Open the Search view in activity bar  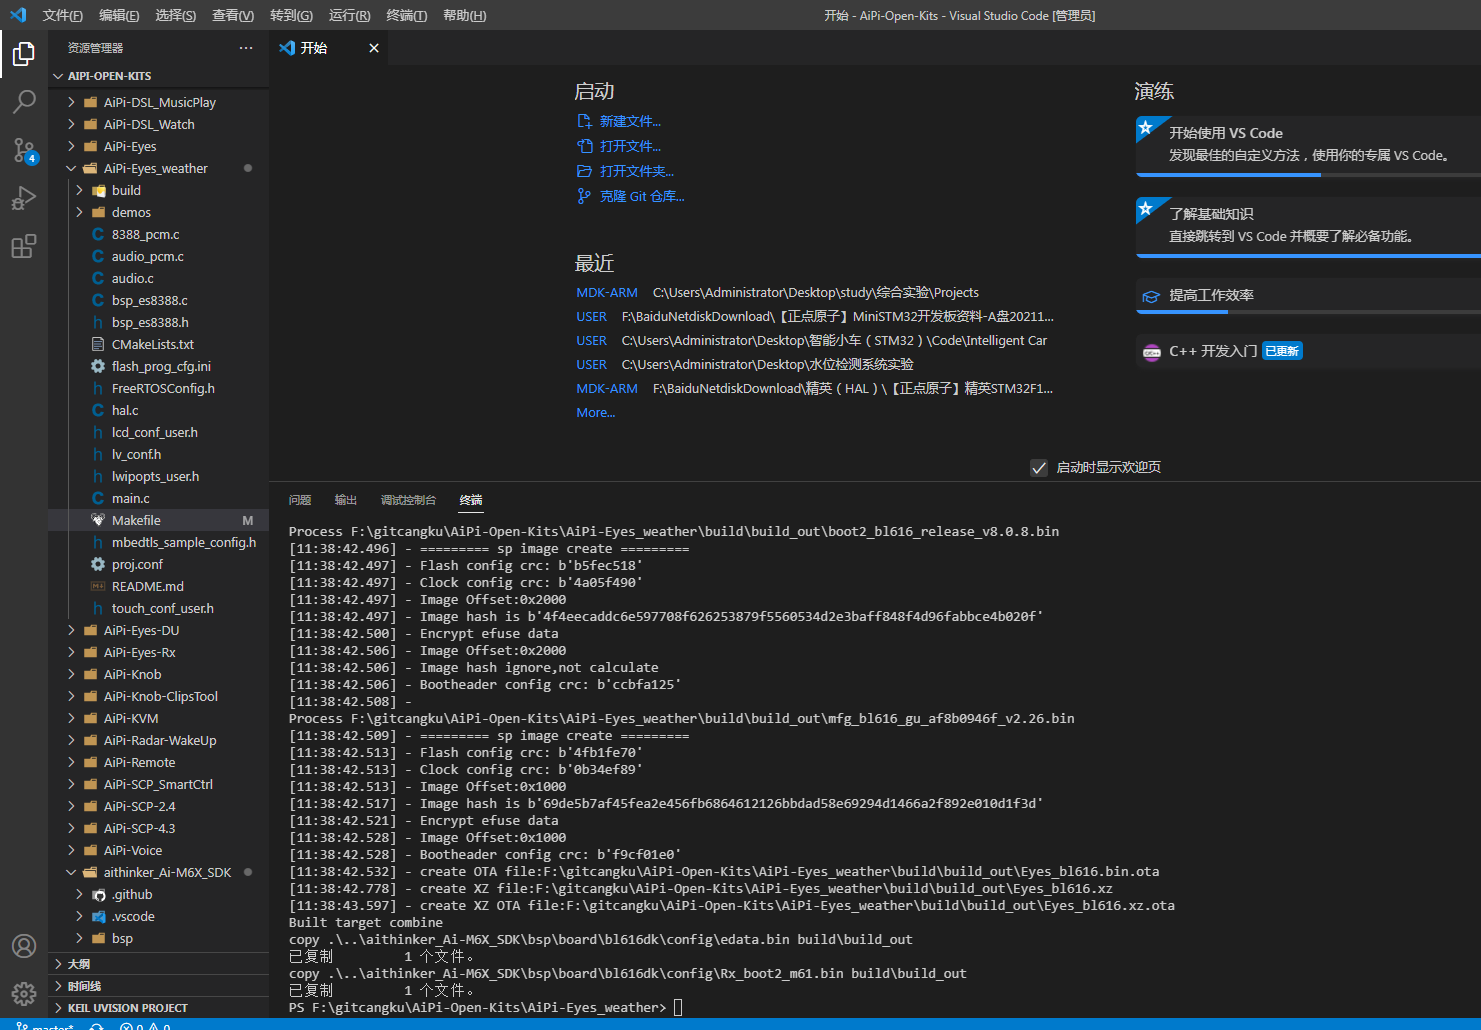[24, 102]
